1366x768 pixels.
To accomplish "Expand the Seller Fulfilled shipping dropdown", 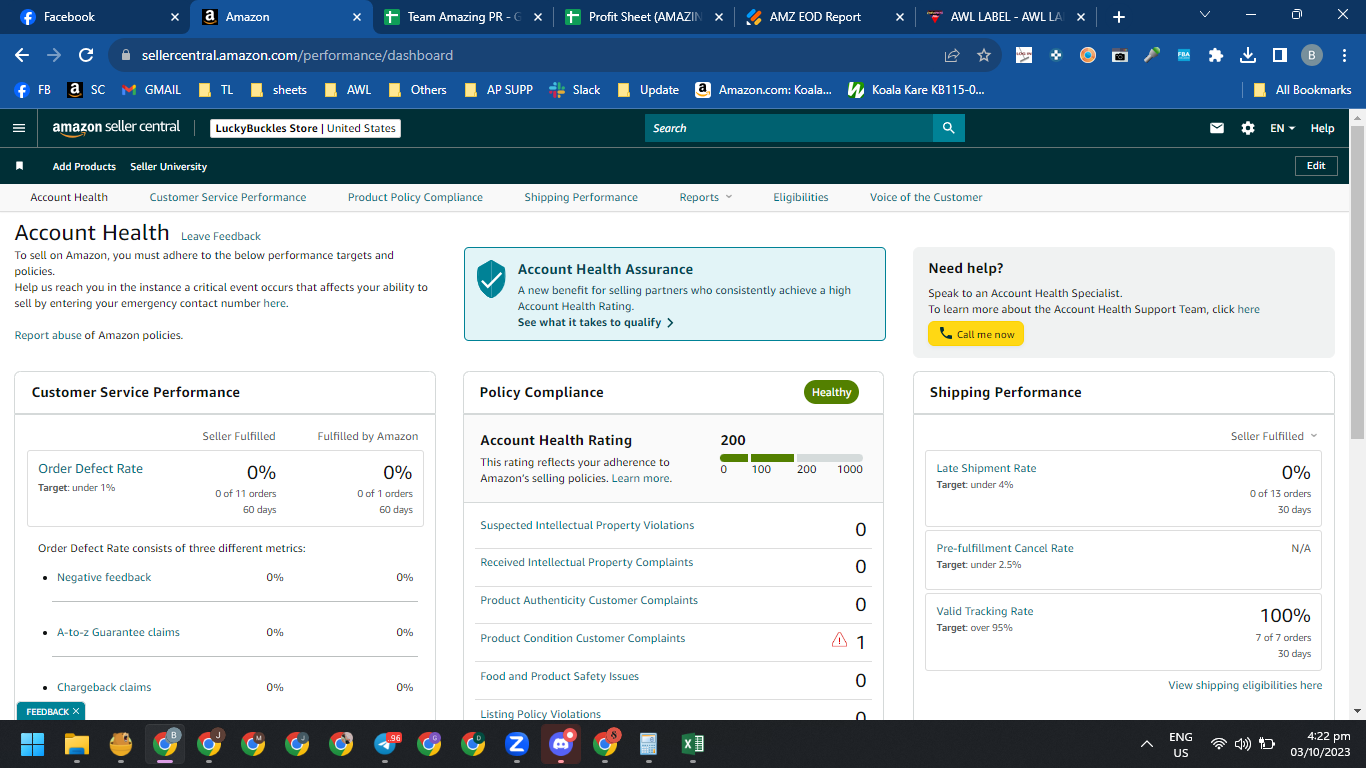I will click(x=1274, y=436).
